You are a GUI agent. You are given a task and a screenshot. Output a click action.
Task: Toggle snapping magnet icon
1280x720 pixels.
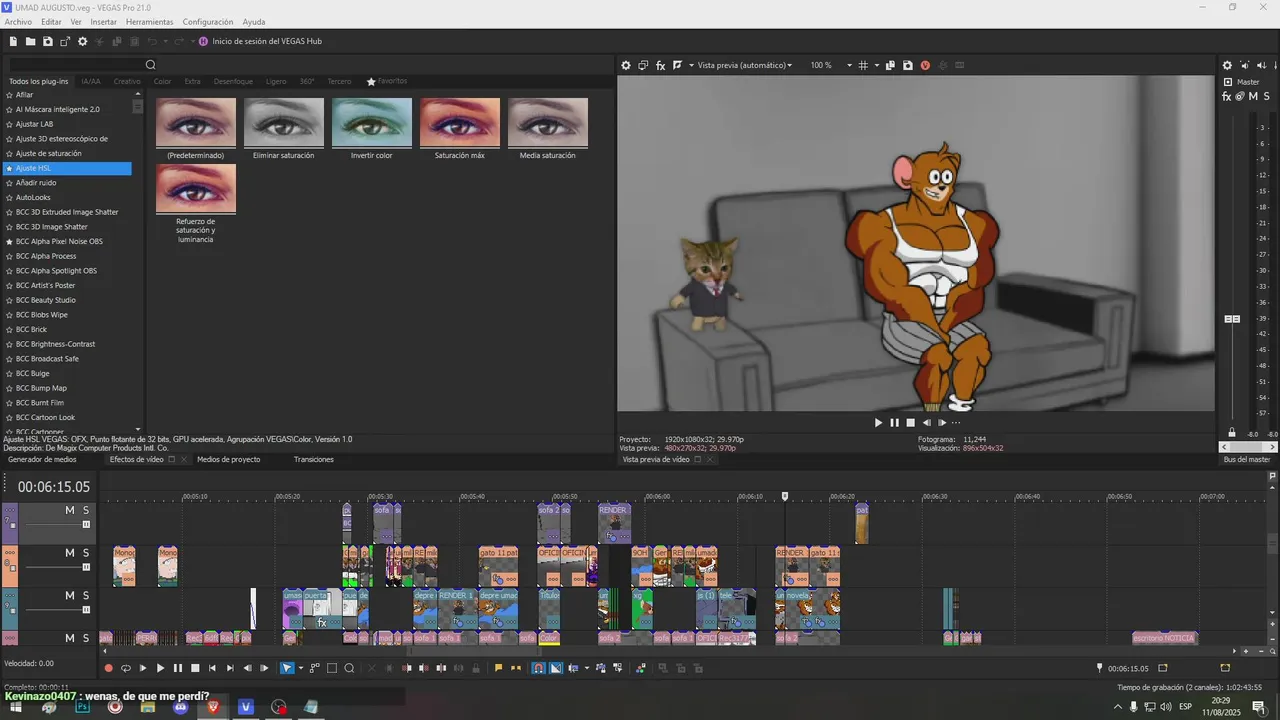(x=538, y=668)
